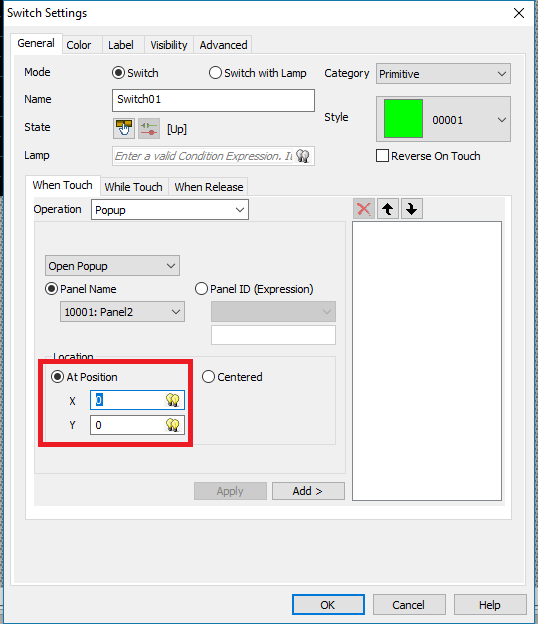Close the Switch Settings dialog with X

point(519,13)
